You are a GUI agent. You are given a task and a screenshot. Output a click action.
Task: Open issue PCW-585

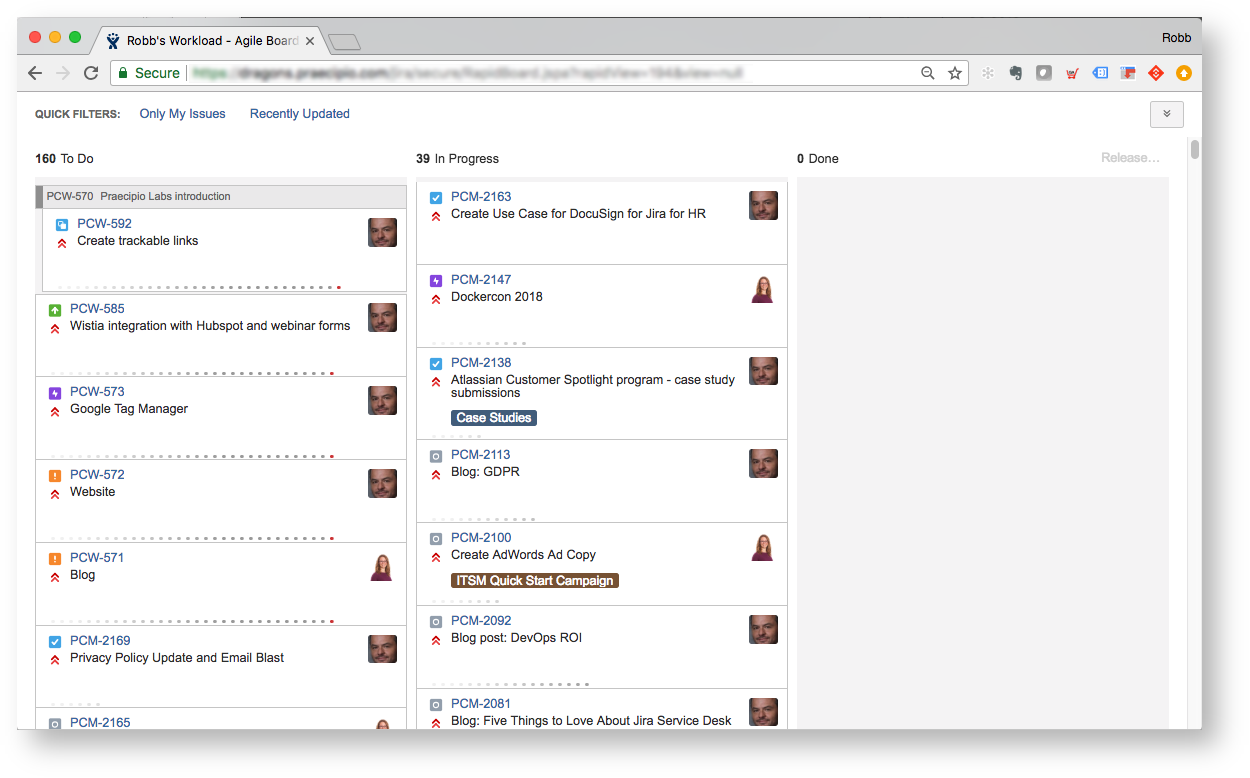click(97, 309)
